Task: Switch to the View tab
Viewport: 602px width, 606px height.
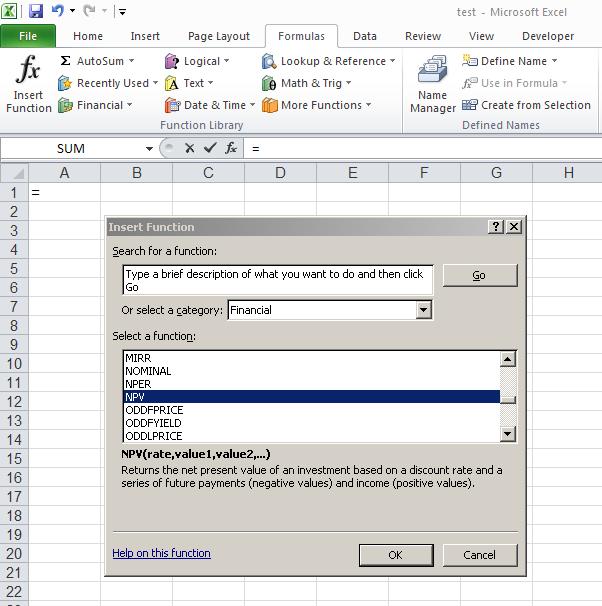Action: 481,36
